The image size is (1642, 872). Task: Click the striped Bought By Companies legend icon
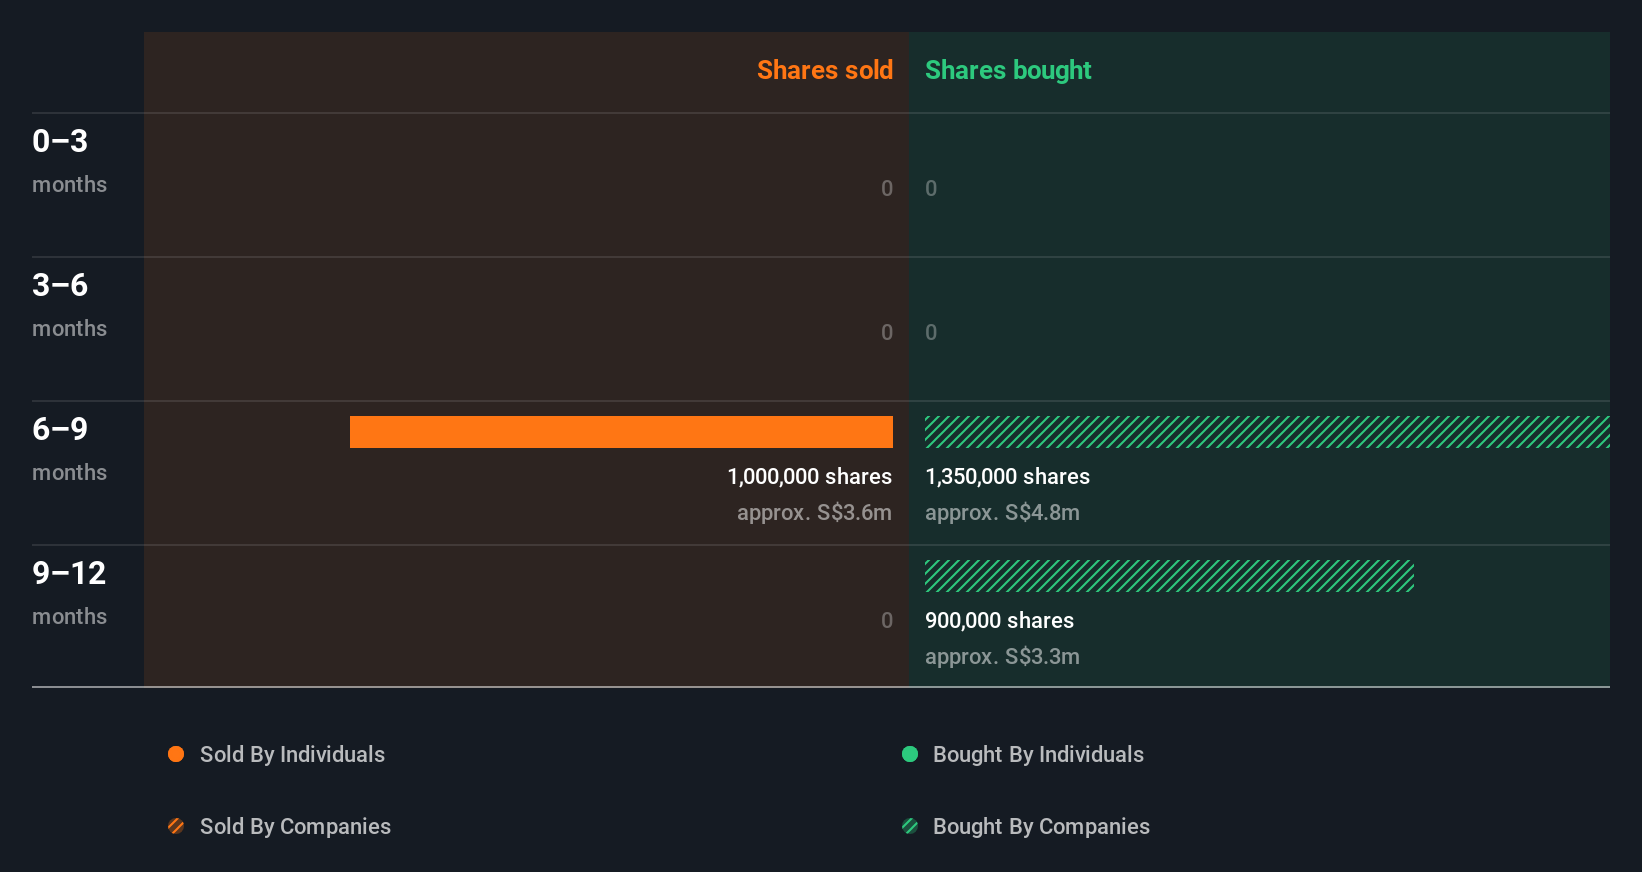coord(910,826)
